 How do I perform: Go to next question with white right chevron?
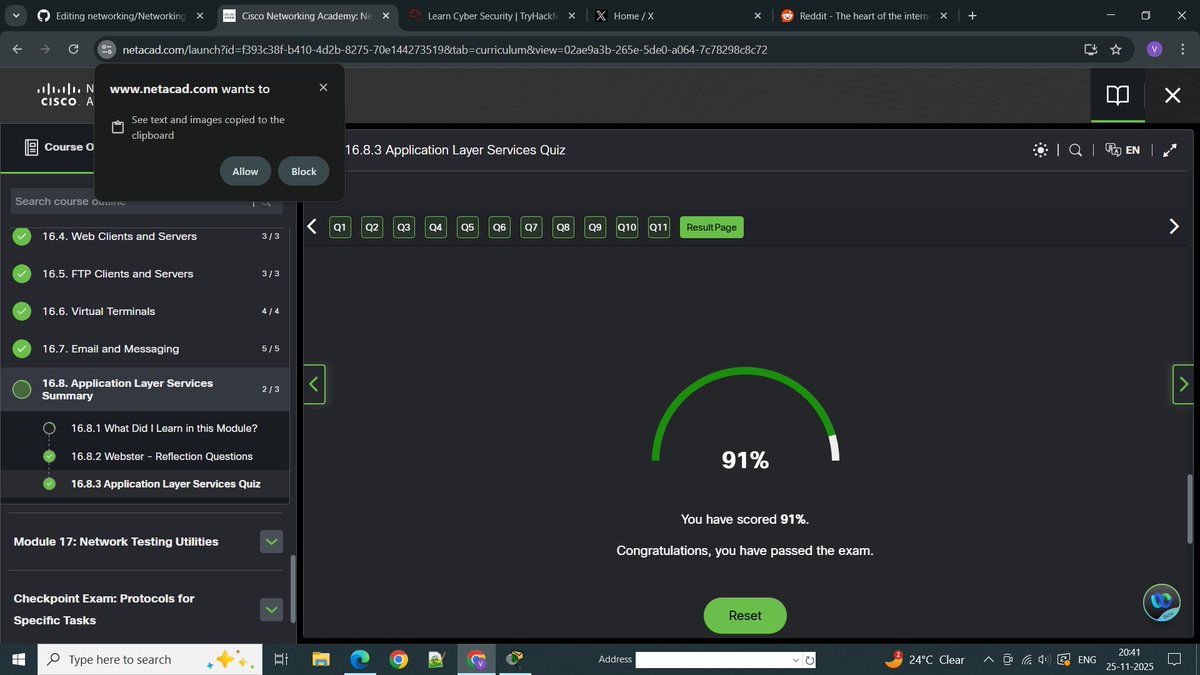tap(1174, 226)
